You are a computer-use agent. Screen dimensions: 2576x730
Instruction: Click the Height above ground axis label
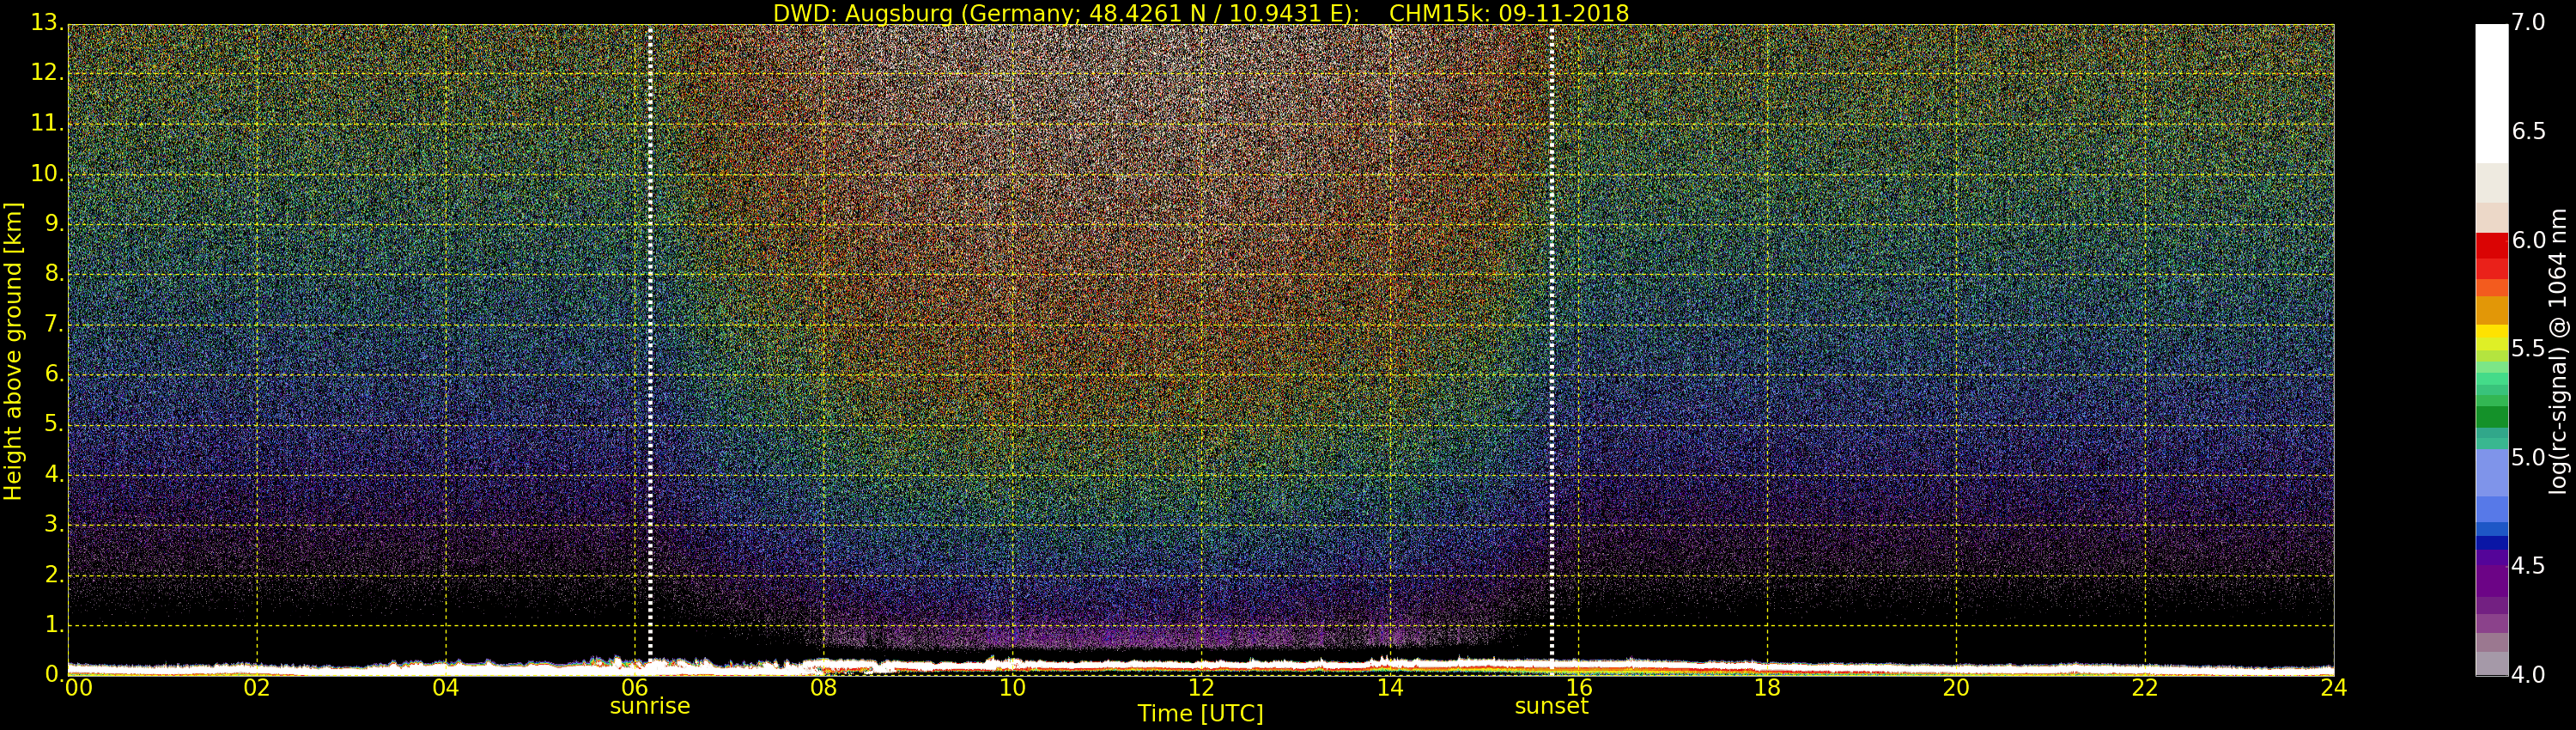(x=13, y=350)
